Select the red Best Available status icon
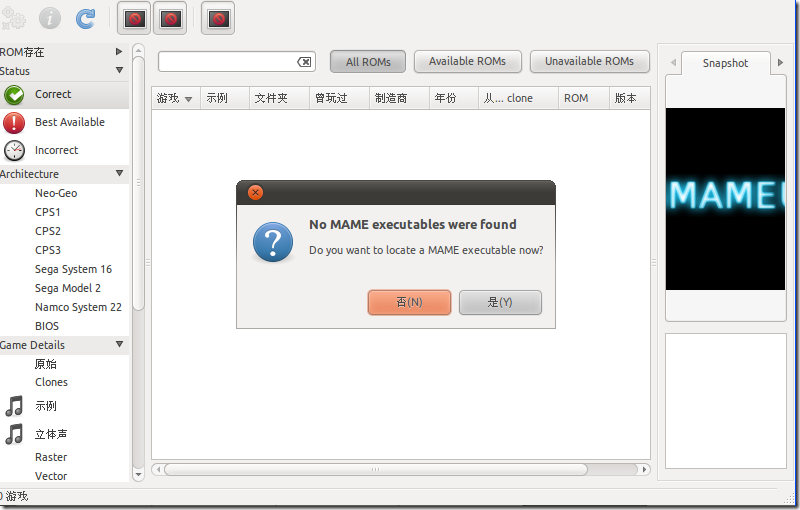The width and height of the screenshot is (800, 510). point(14,123)
